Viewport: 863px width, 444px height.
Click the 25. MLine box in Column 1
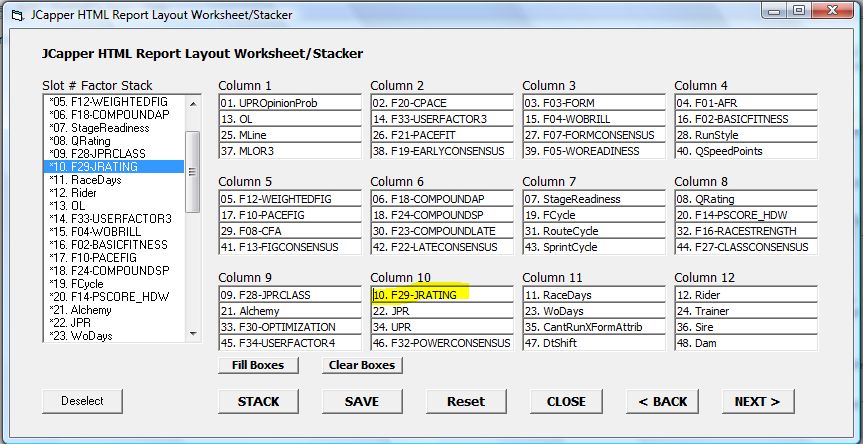click(x=290, y=135)
